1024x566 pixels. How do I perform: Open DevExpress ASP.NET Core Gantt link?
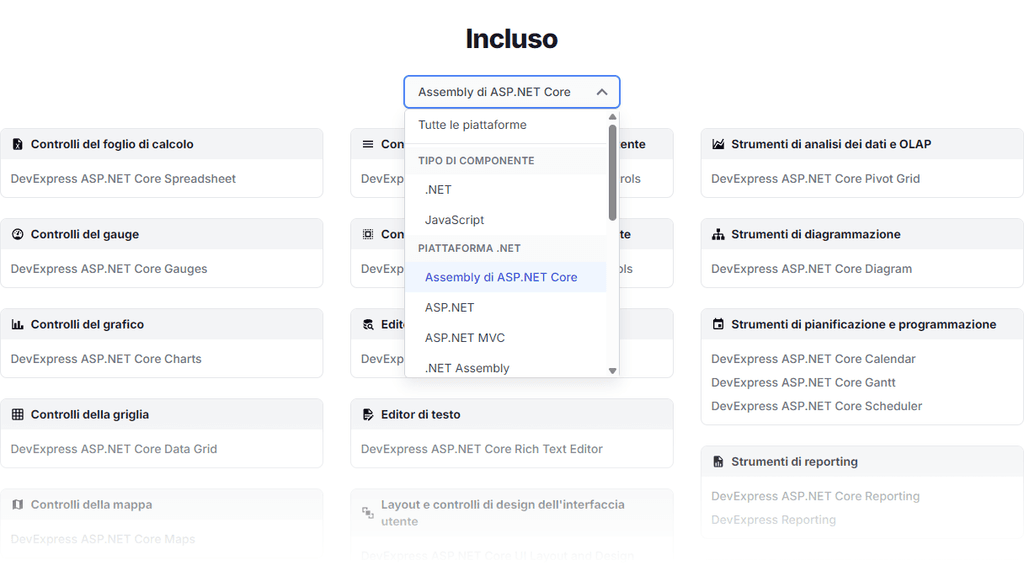(x=803, y=383)
